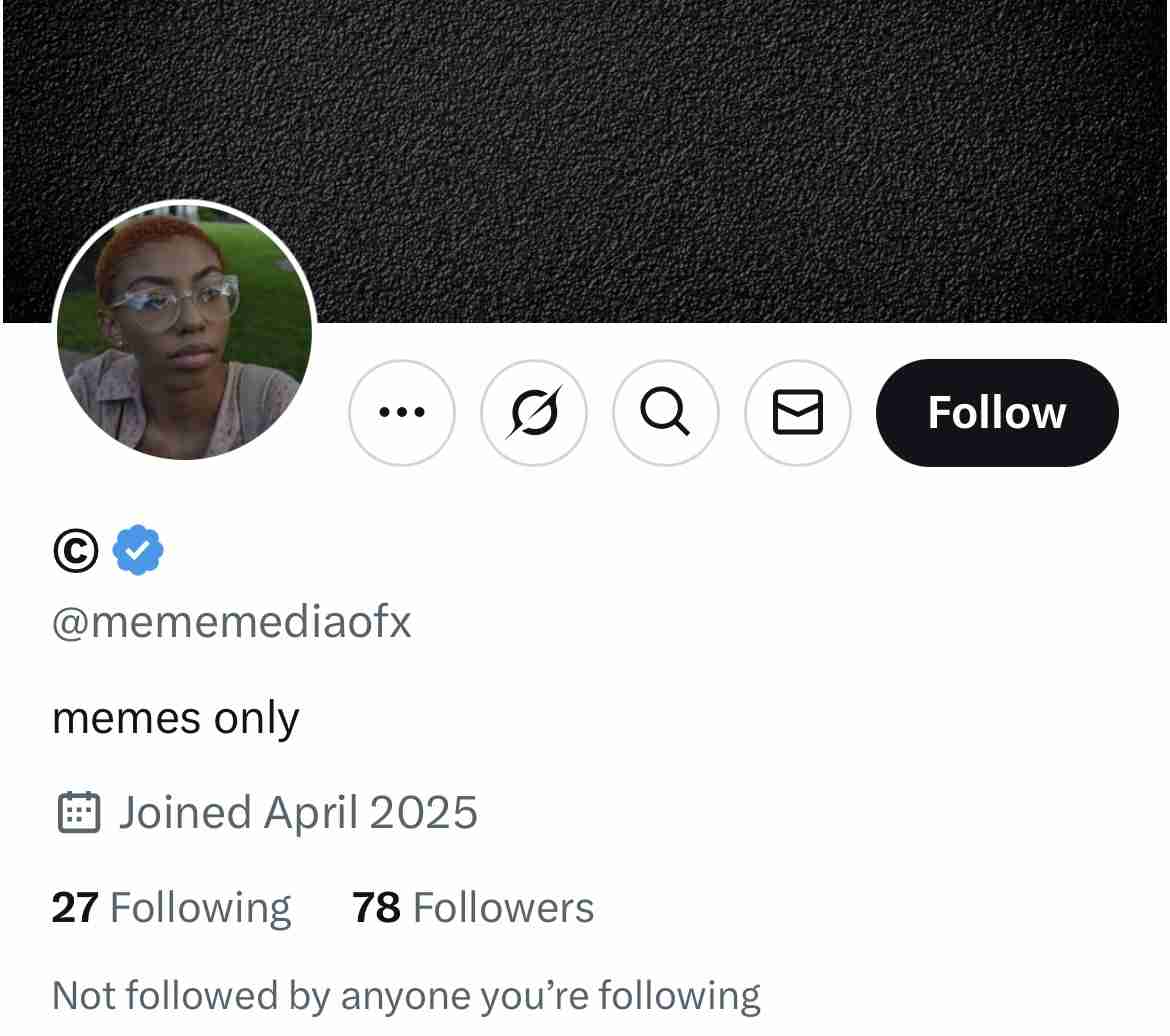This screenshot has width=1170, height=1036.
Task: Click the @mememediaofx handle text
Action: 231,622
